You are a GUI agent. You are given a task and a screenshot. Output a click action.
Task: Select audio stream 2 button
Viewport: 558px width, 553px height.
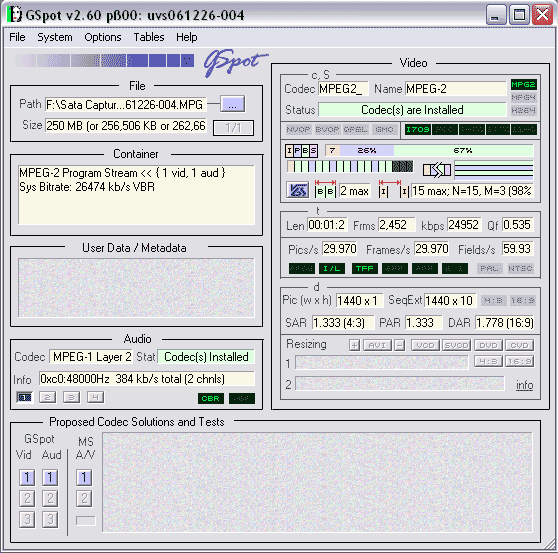click(x=48, y=397)
